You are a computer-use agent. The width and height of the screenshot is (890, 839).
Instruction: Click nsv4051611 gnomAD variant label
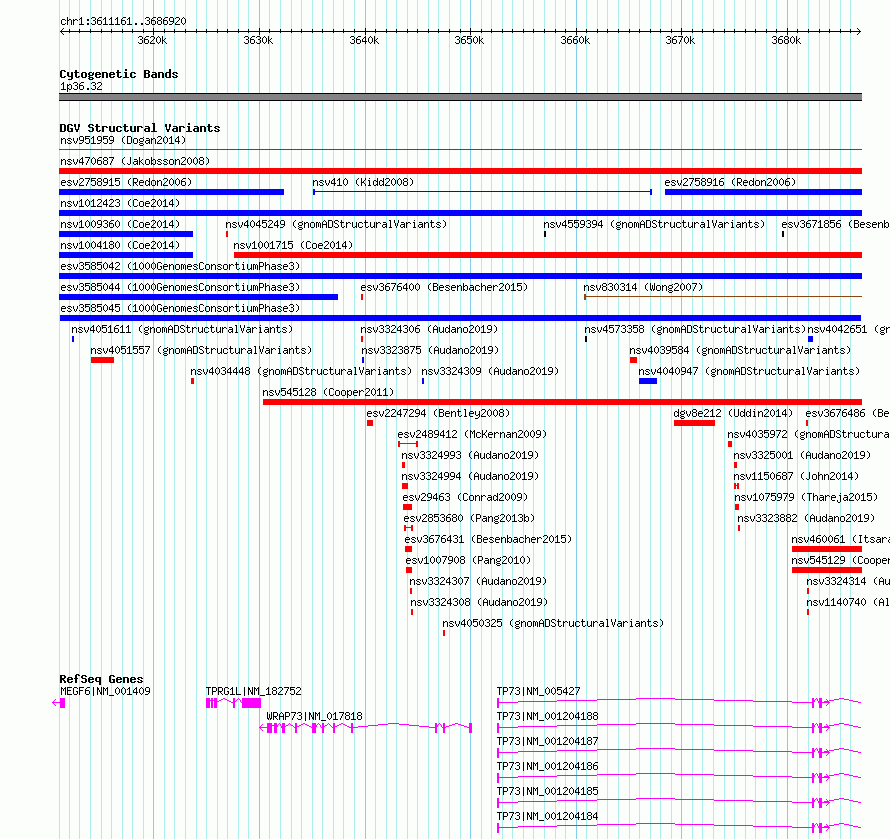[x=182, y=329]
